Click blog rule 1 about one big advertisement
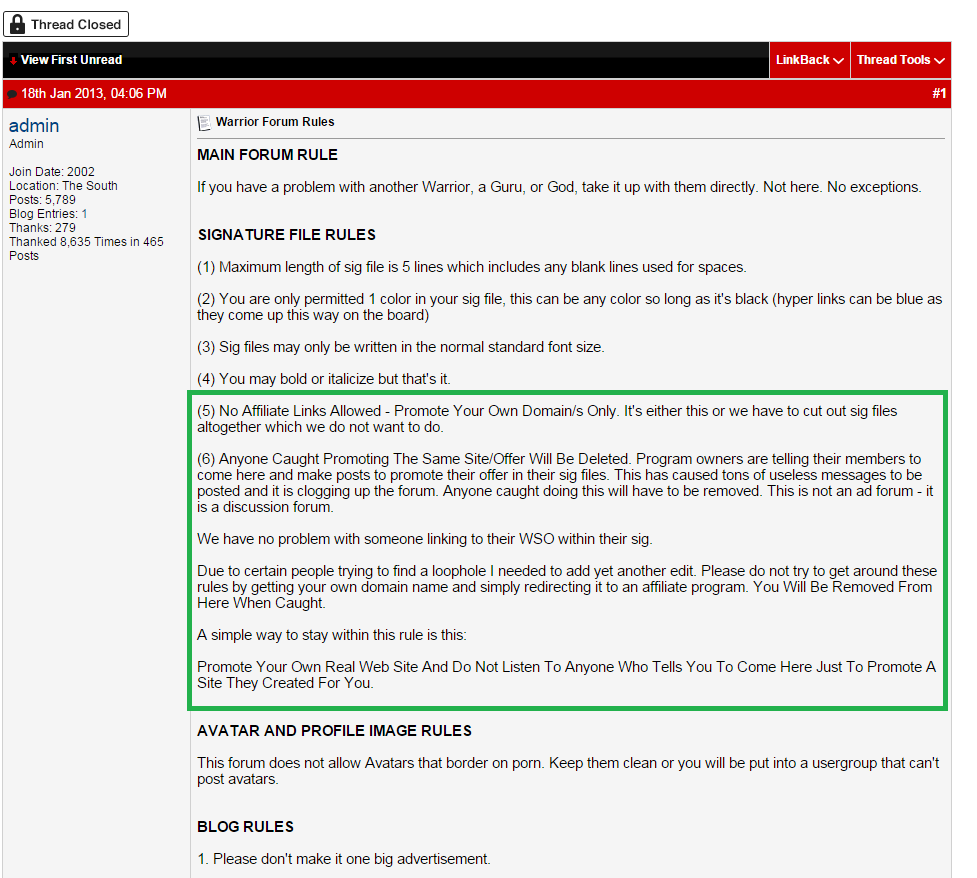The image size is (977, 878). (344, 859)
